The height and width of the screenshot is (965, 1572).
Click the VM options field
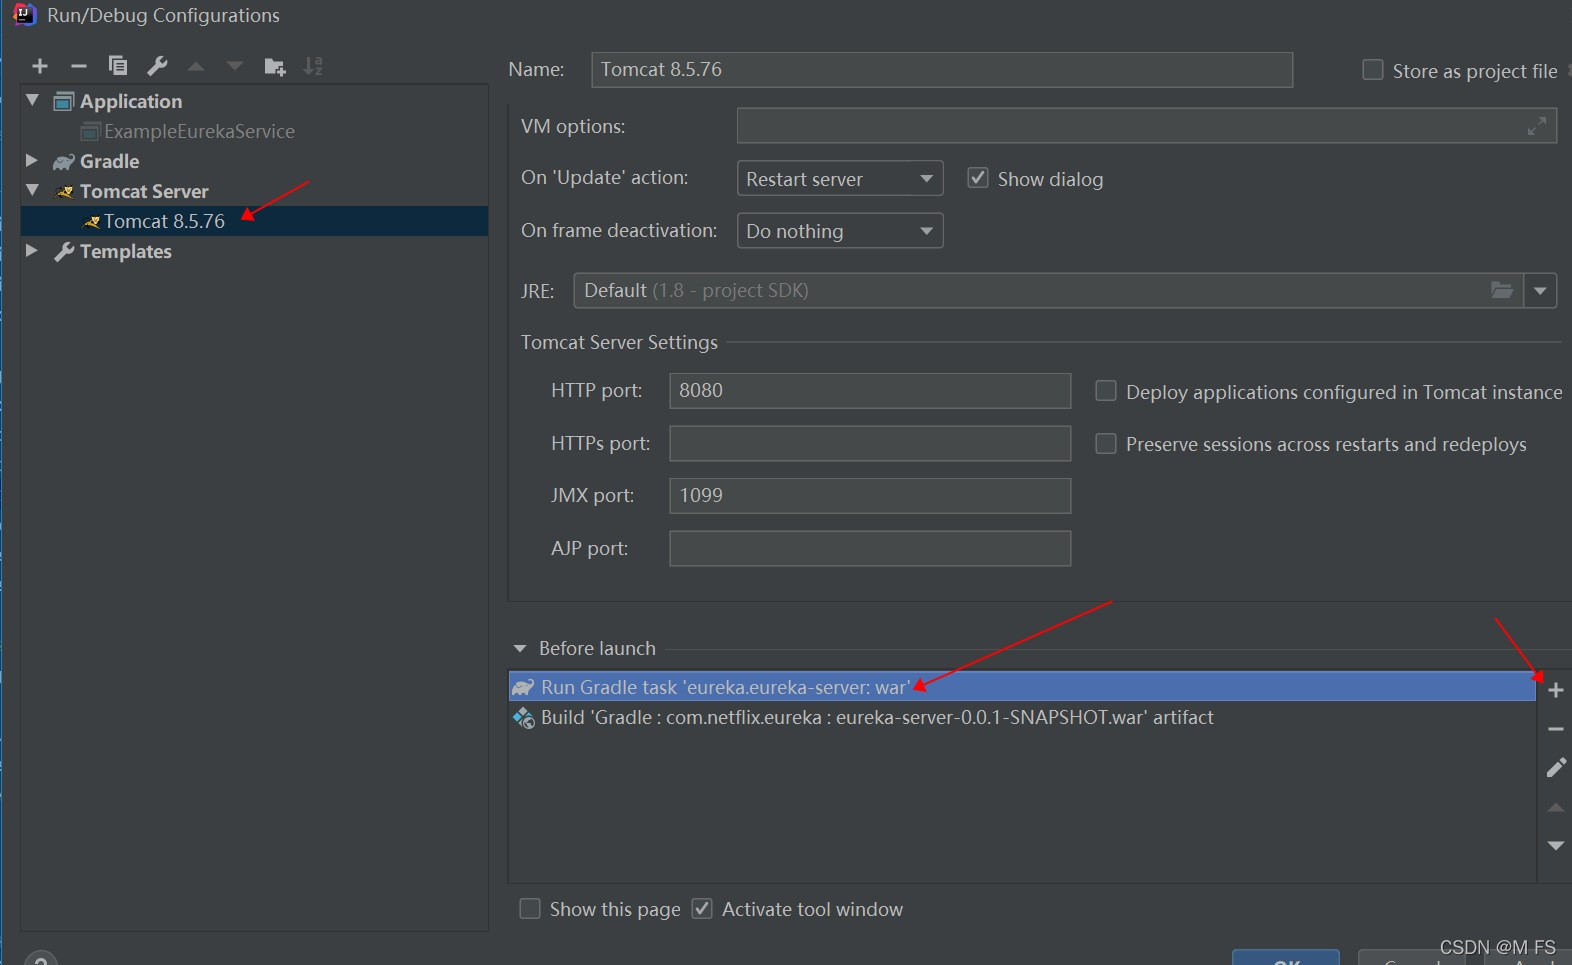(1146, 126)
